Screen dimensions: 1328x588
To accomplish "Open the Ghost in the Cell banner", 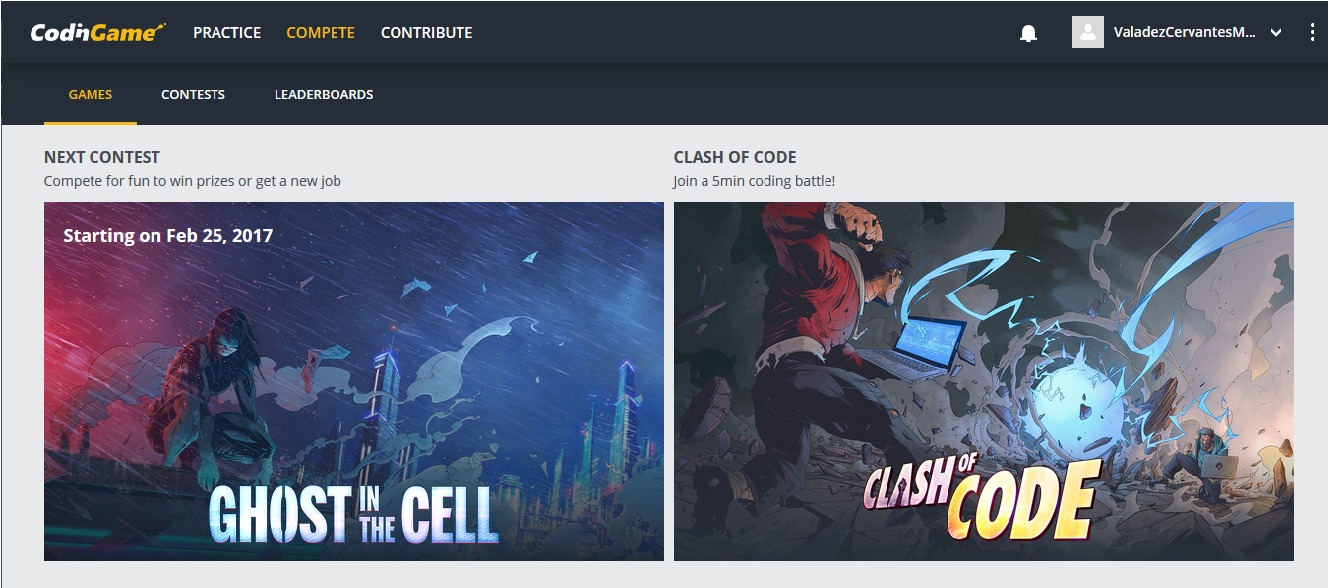I will coord(354,381).
